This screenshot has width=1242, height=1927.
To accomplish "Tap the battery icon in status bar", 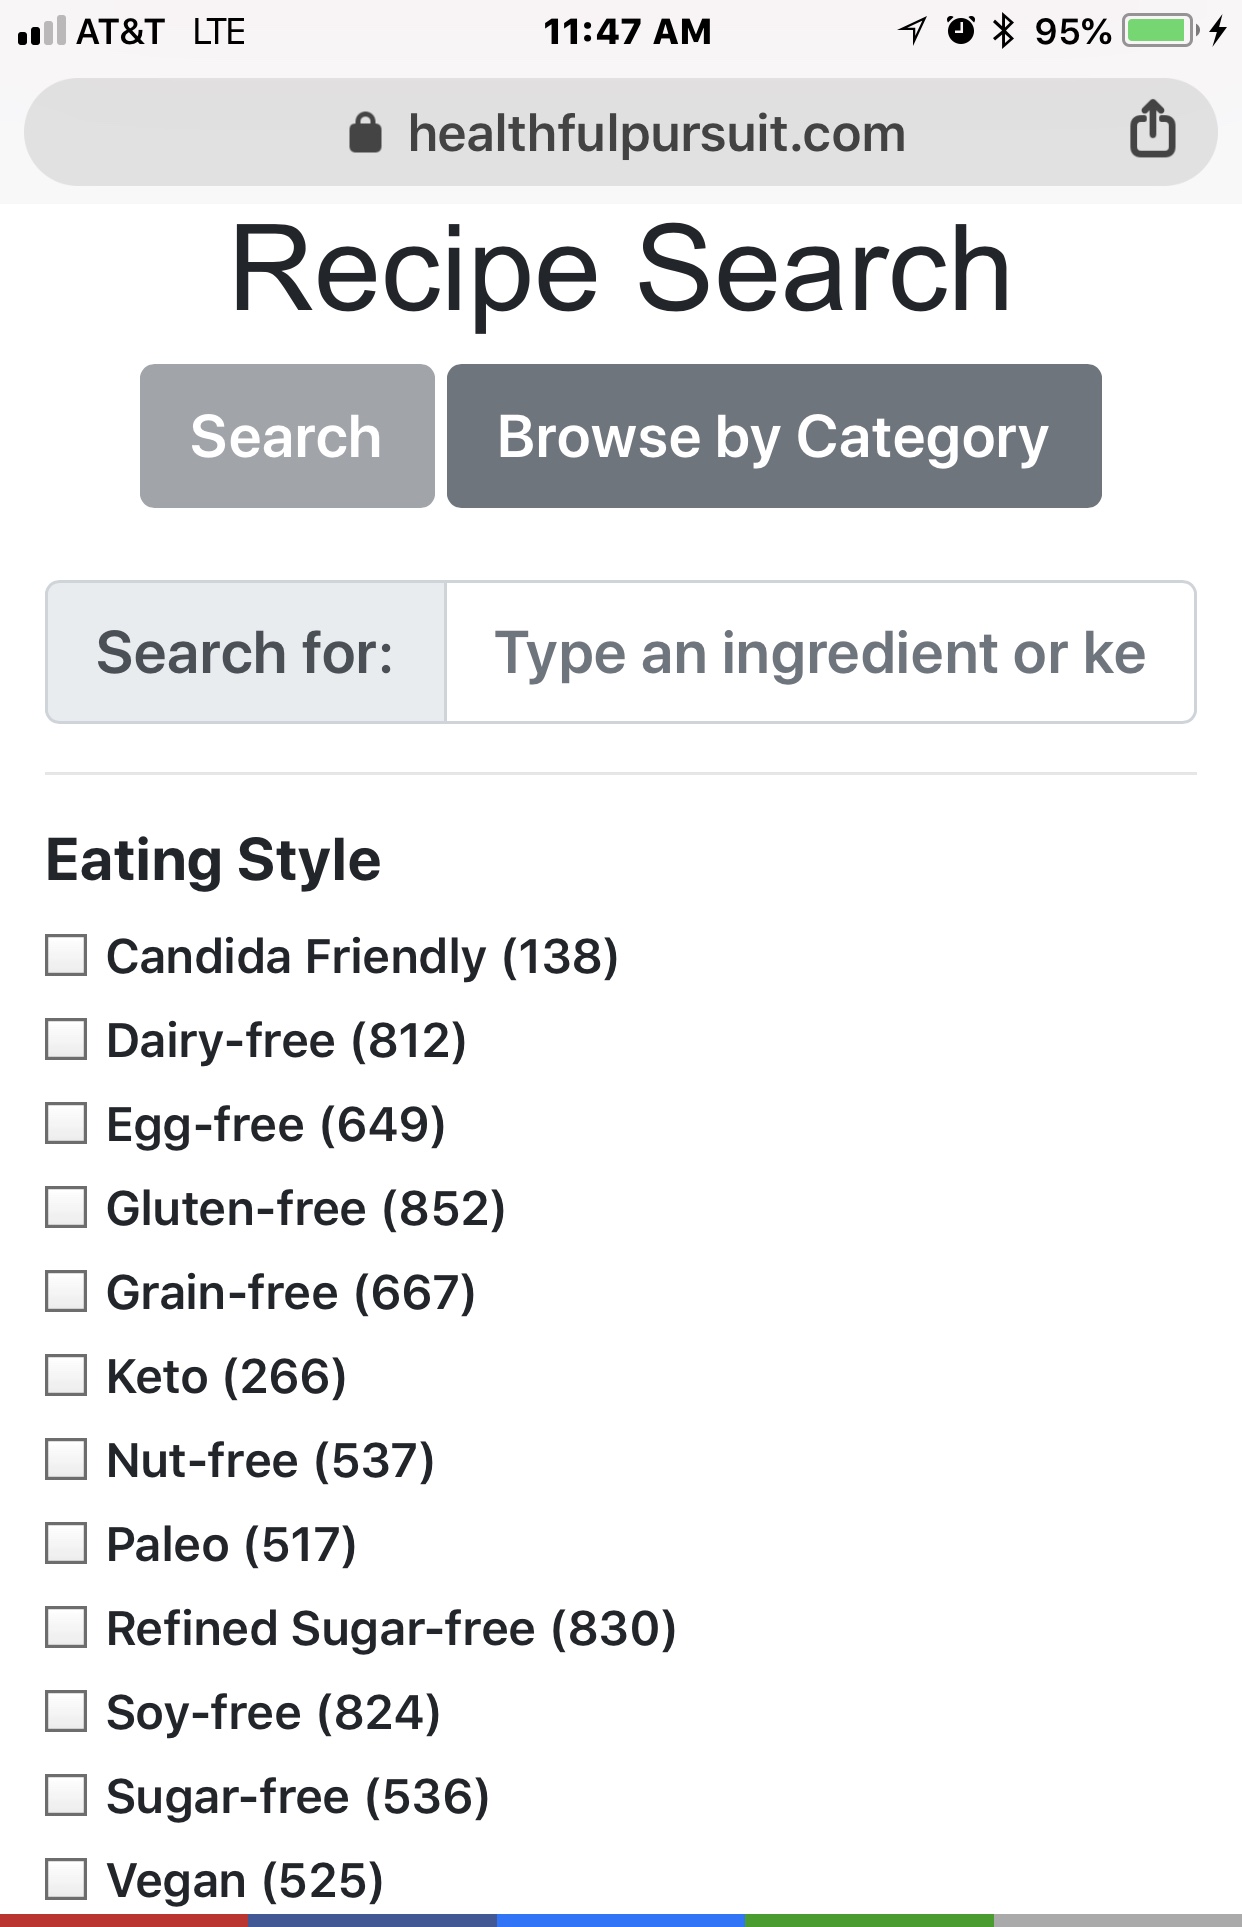I will click(1160, 31).
